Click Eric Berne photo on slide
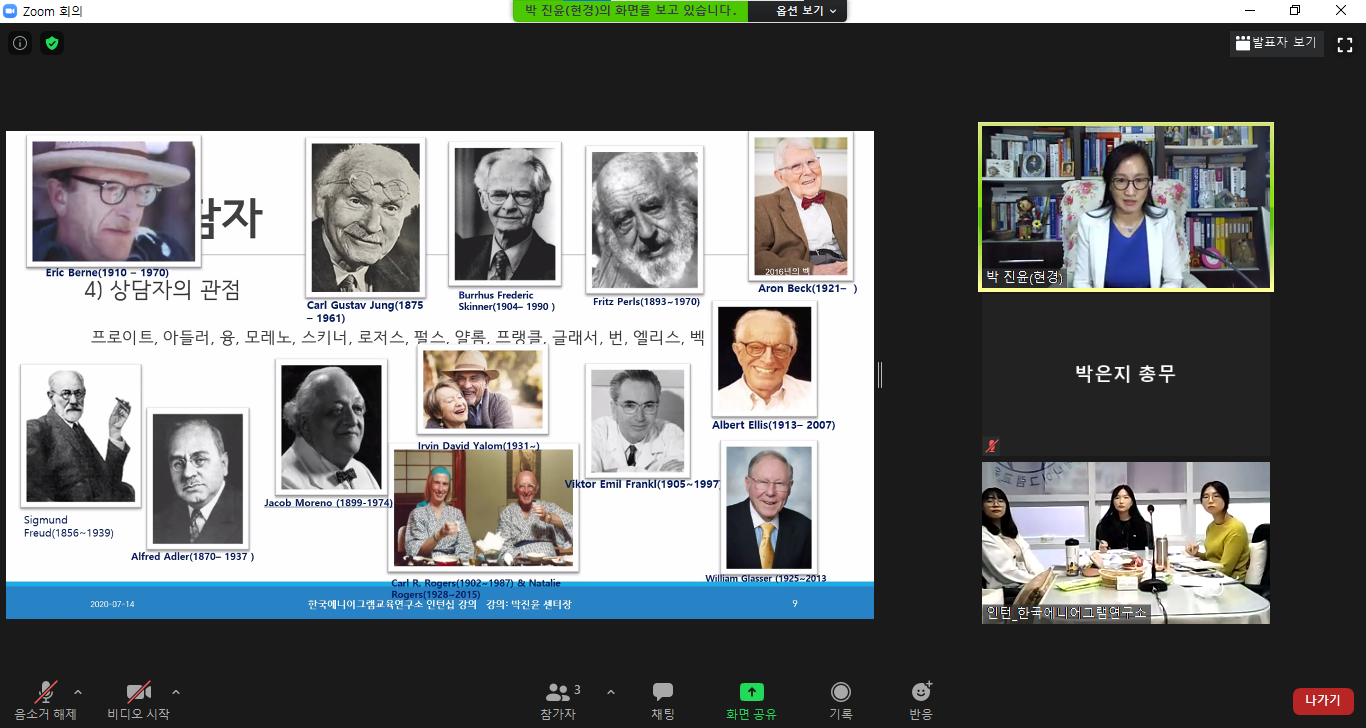The image size is (1366, 728). coord(114,201)
